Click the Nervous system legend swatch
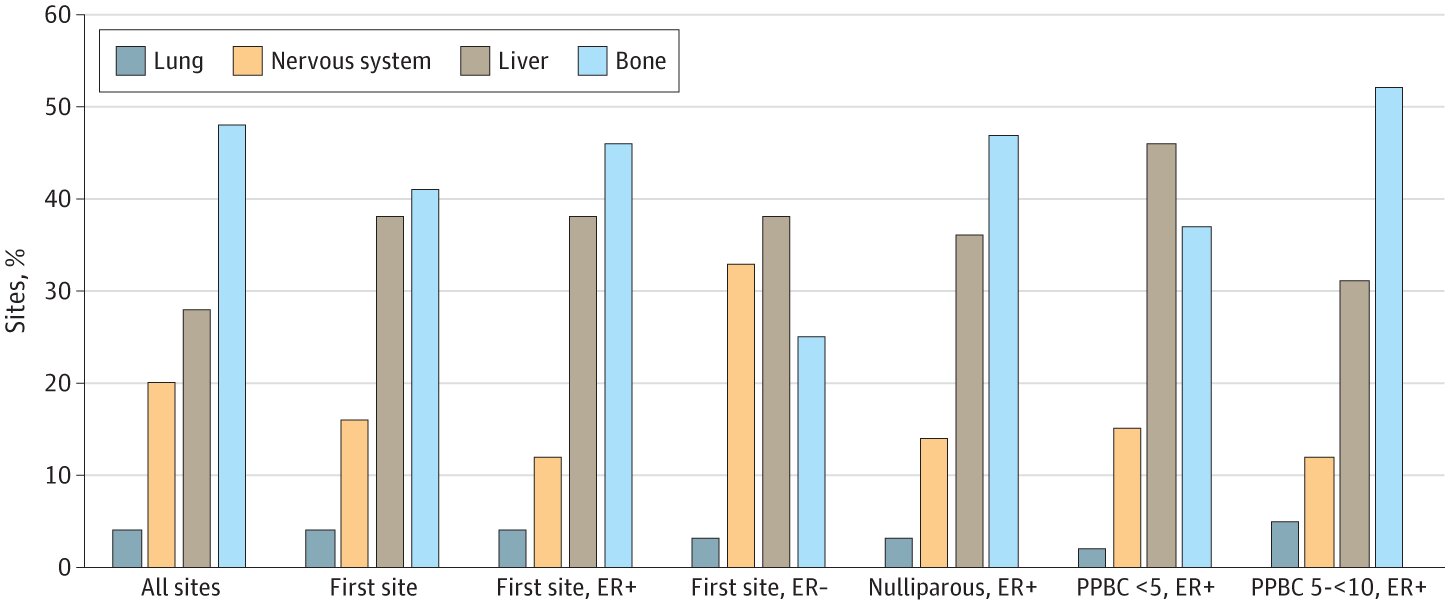This screenshot has height=605, width=1450. pos(249,61)
